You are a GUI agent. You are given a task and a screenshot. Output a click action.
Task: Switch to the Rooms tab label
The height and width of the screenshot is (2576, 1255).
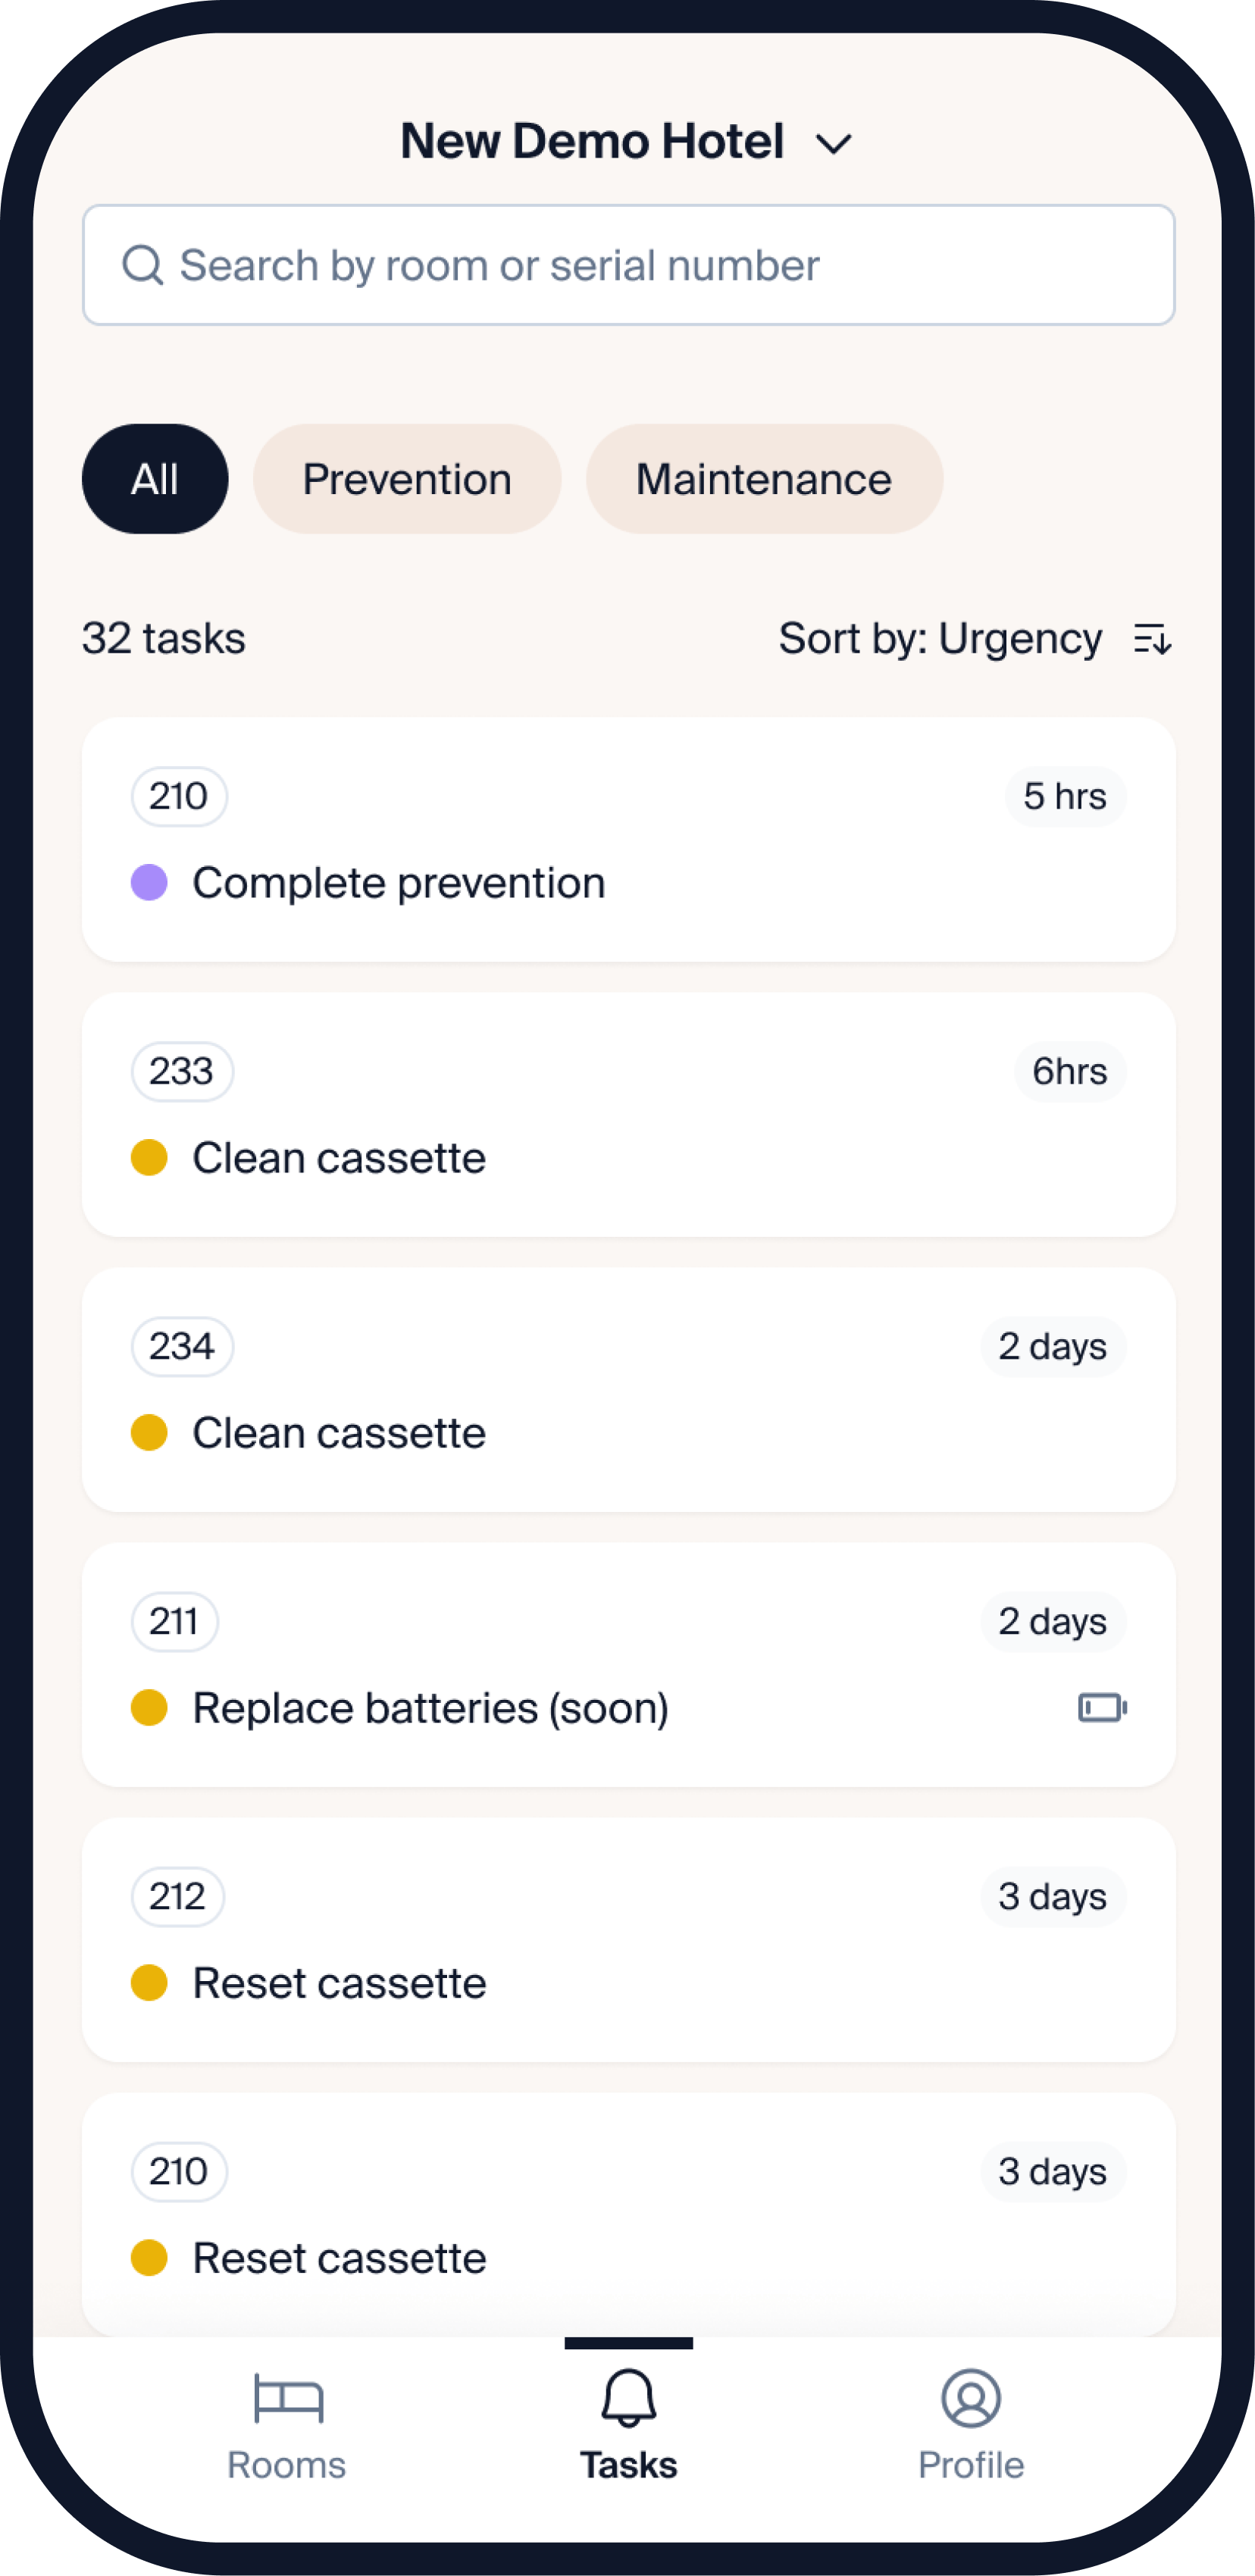coord(286,2465)
